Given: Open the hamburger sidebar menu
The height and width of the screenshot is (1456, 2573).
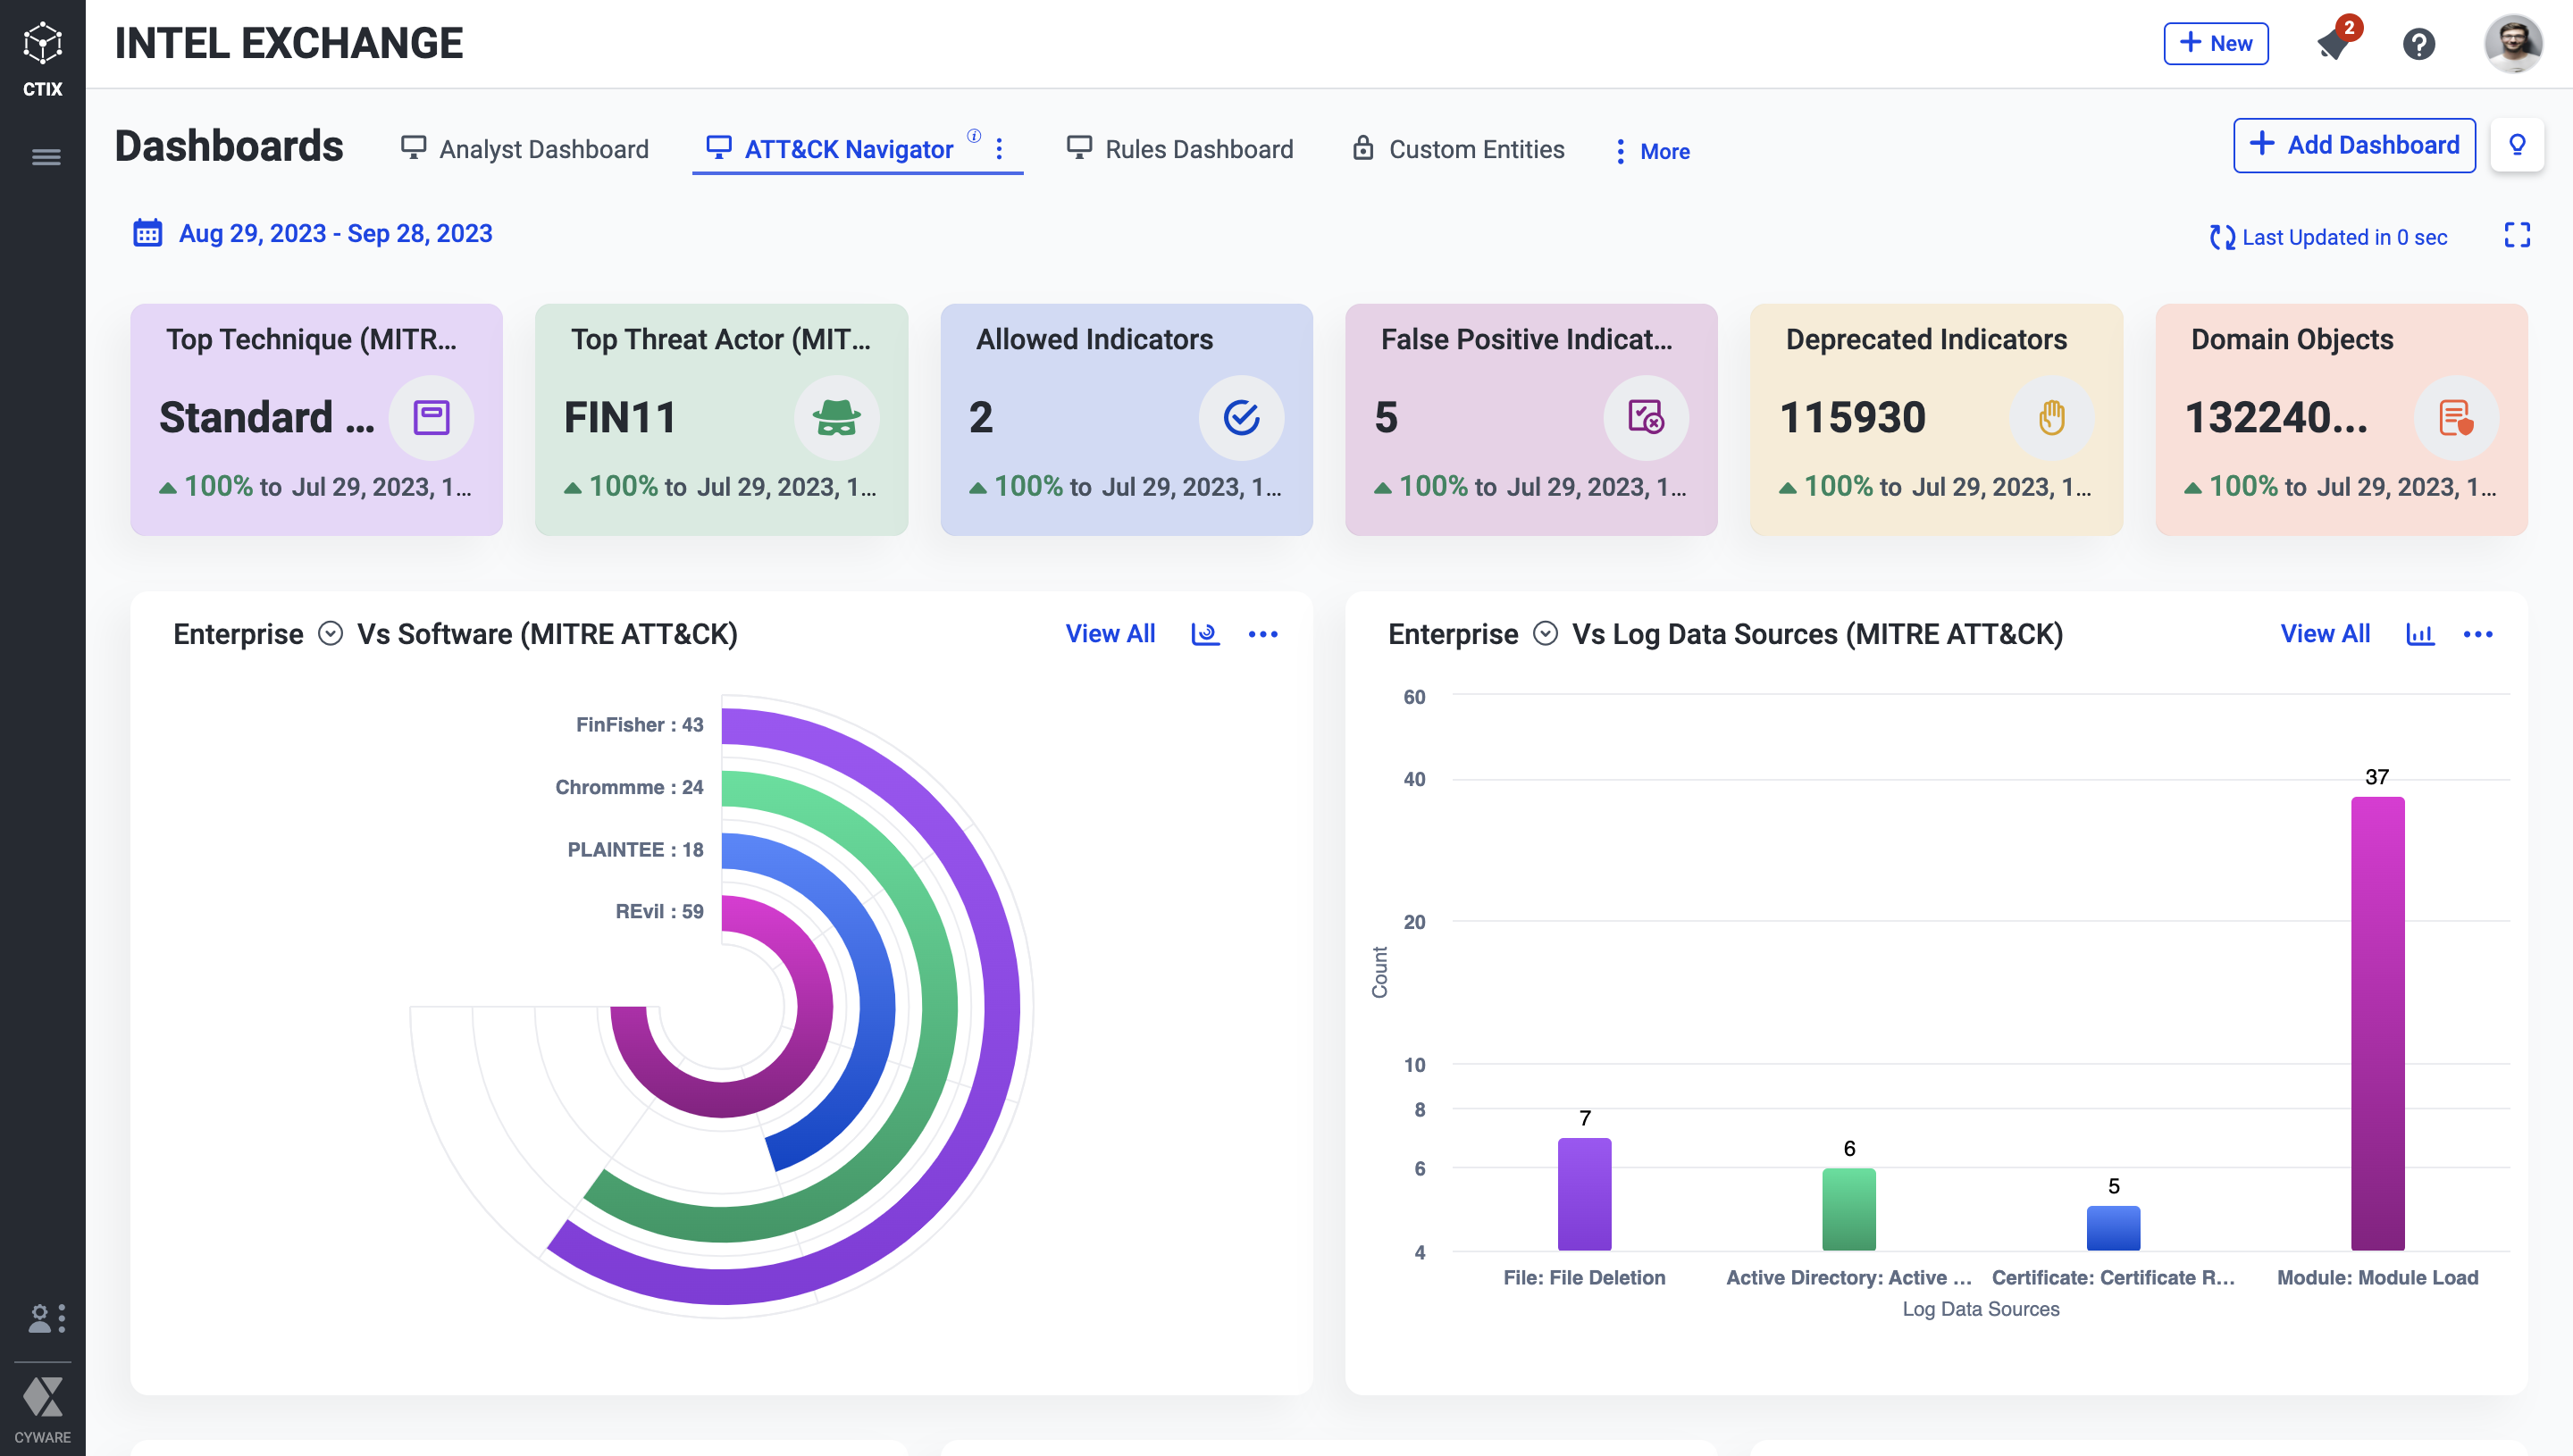Looking at the screenshot, I should coord(46,157).
